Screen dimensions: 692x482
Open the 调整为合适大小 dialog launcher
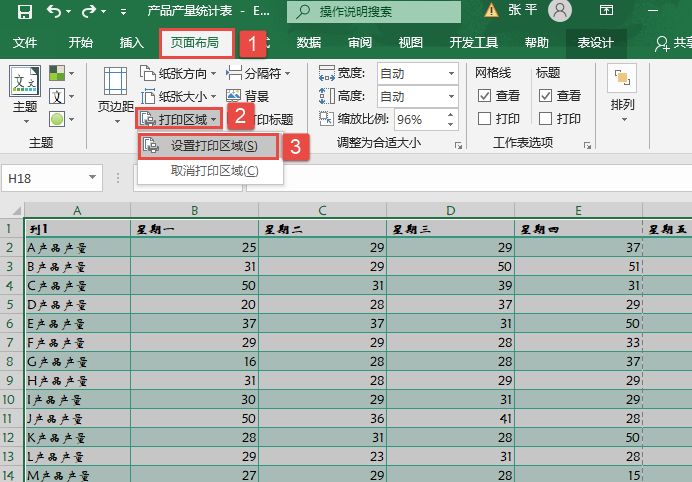(459, 145)
